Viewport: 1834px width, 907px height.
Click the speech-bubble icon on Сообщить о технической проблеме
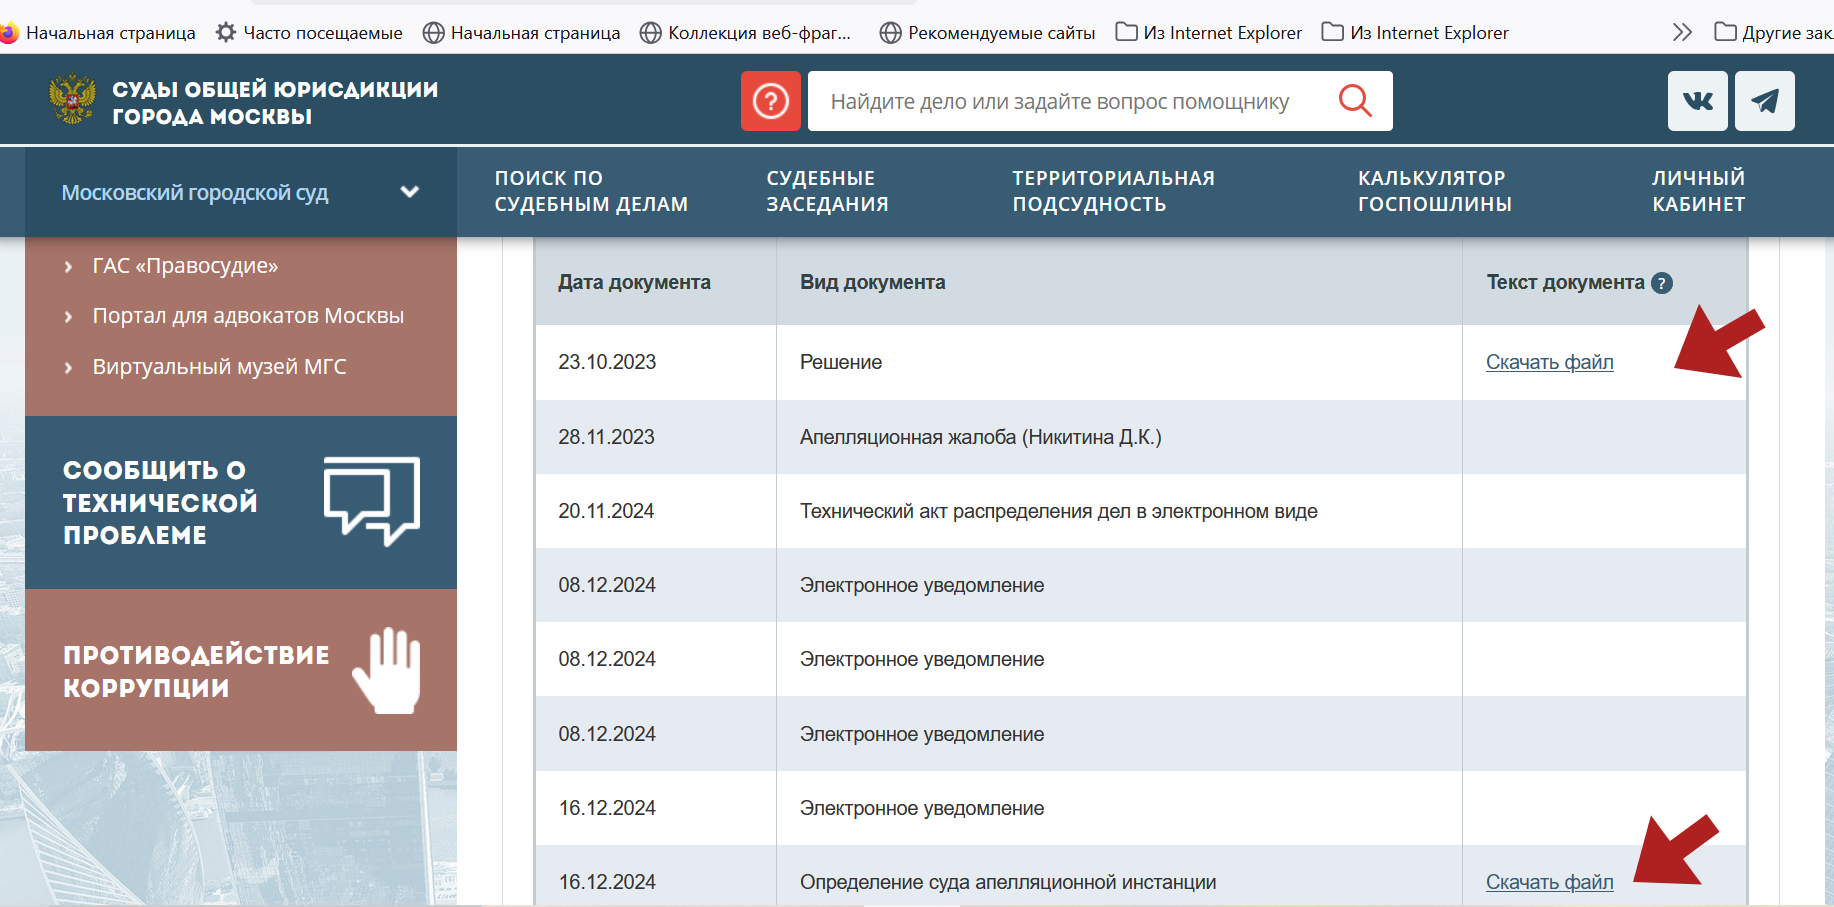point(370,502)
